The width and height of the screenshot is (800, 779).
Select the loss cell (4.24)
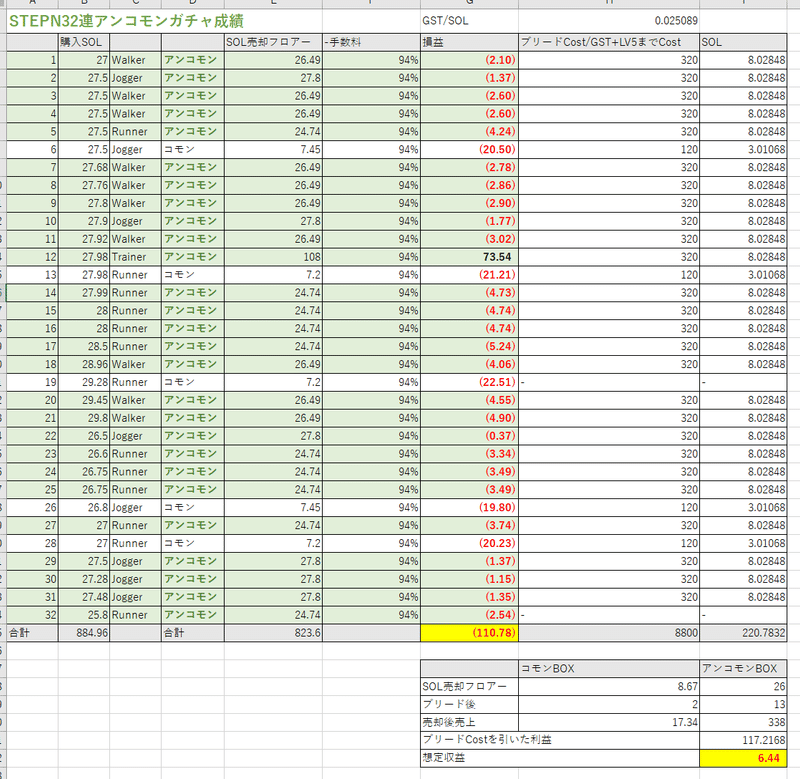[x=469, y=132]
